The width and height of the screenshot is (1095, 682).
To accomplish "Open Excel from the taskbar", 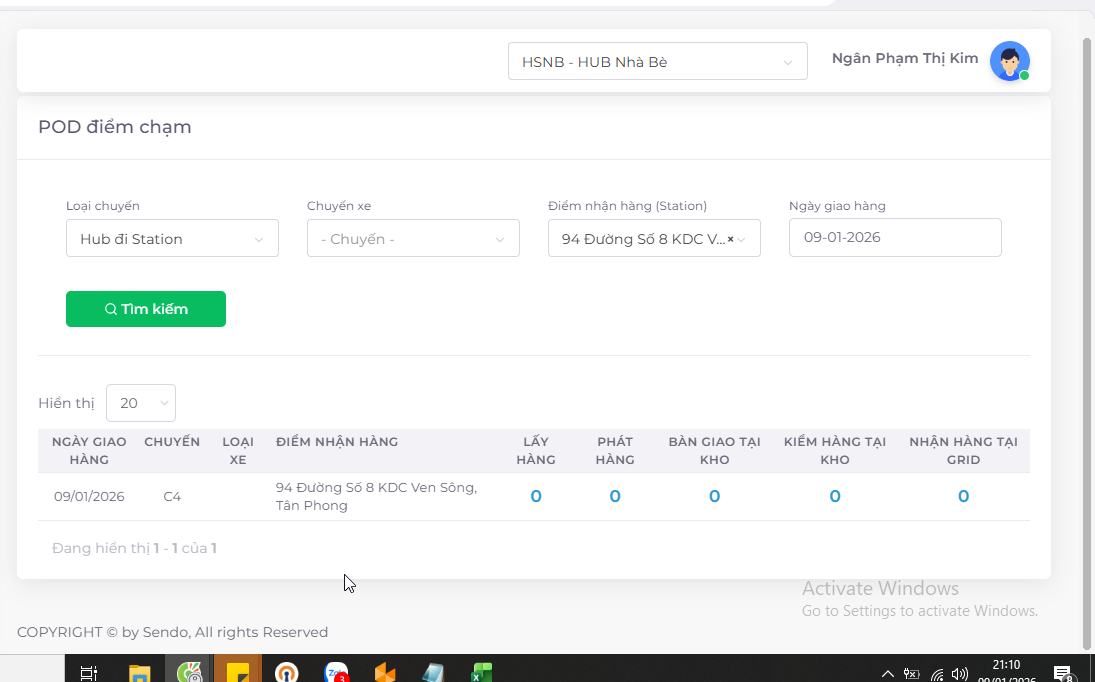I will 481,673.
